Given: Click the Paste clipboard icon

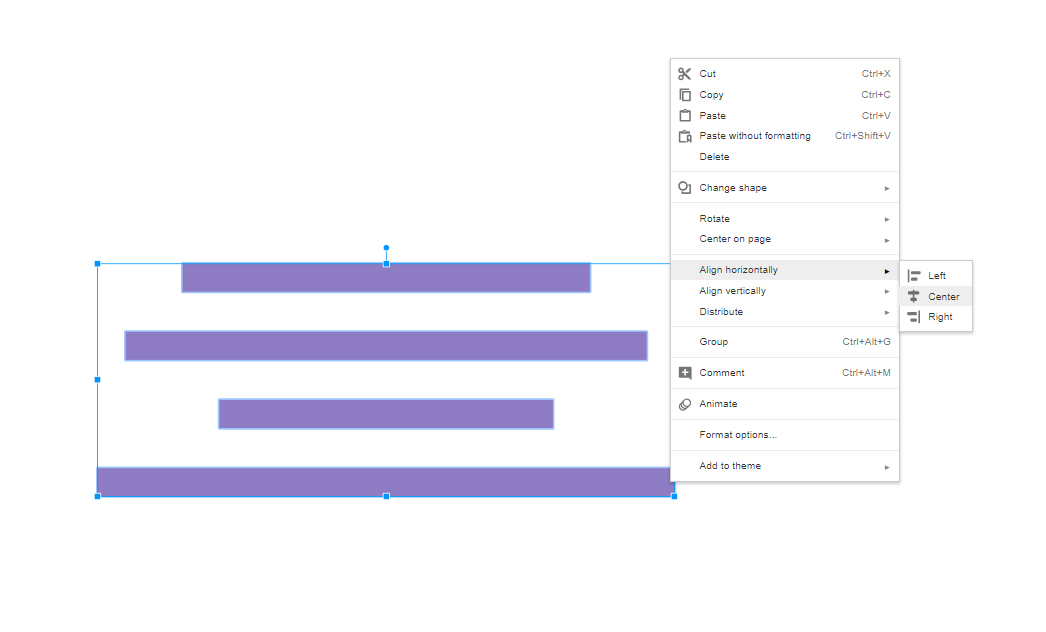Looking at the screenshot, I should pyautogui.click(x=685, y=116).
